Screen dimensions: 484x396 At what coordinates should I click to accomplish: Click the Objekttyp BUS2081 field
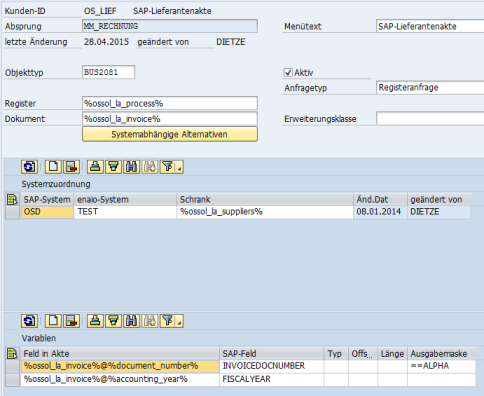coord(108,72)
